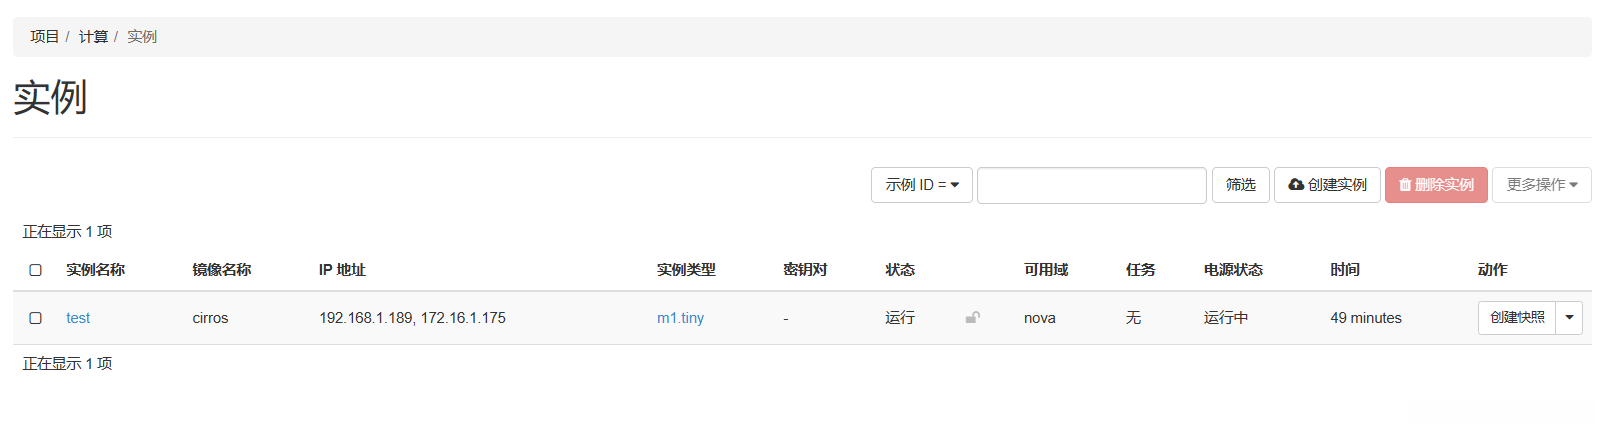Sort by the 电源状态 column header

pos(1233,270)
